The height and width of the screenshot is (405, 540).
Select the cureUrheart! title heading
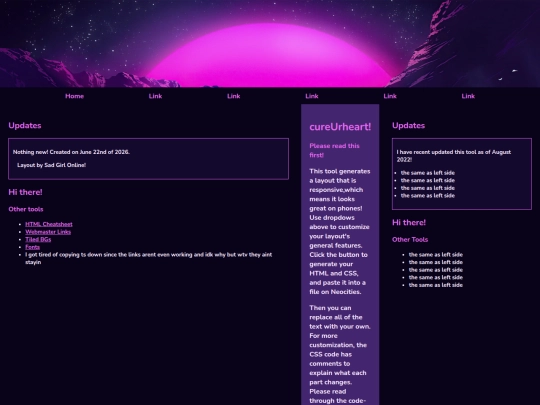[340, 127]
